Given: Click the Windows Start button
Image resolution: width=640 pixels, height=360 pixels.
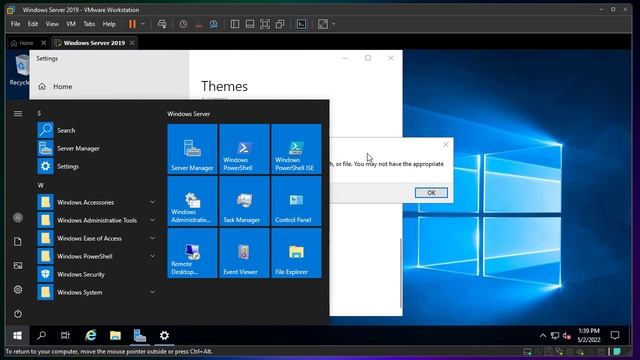Looking at the screenshot, I should click(17, 336).
